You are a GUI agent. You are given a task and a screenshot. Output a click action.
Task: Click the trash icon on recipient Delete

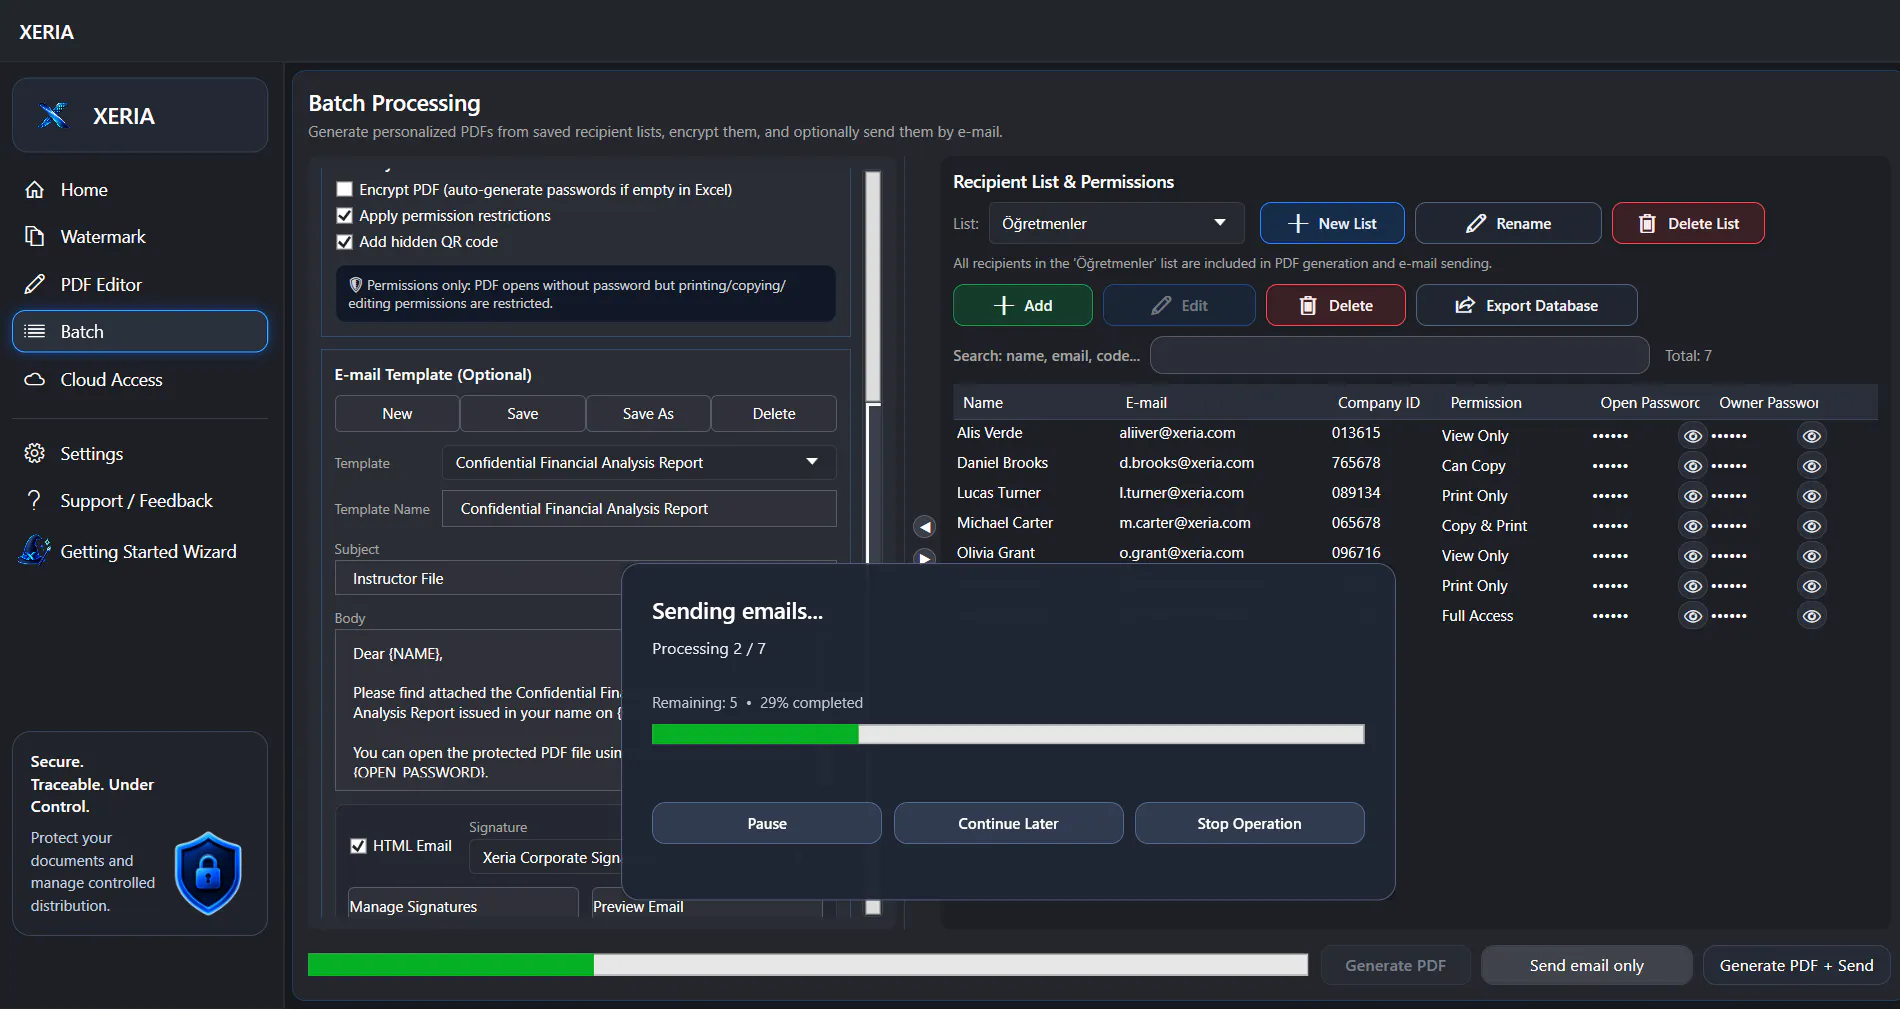[1308, 306]
